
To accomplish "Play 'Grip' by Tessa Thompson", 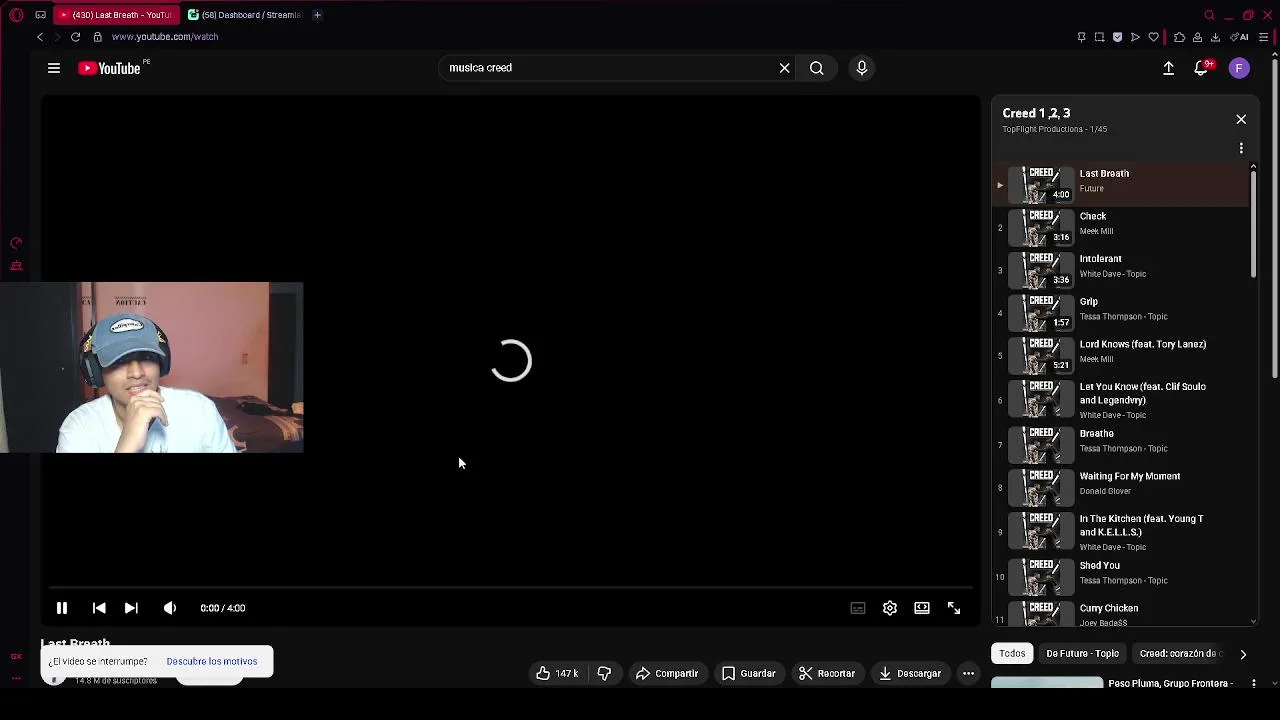I will click(x=1120, y=313).
